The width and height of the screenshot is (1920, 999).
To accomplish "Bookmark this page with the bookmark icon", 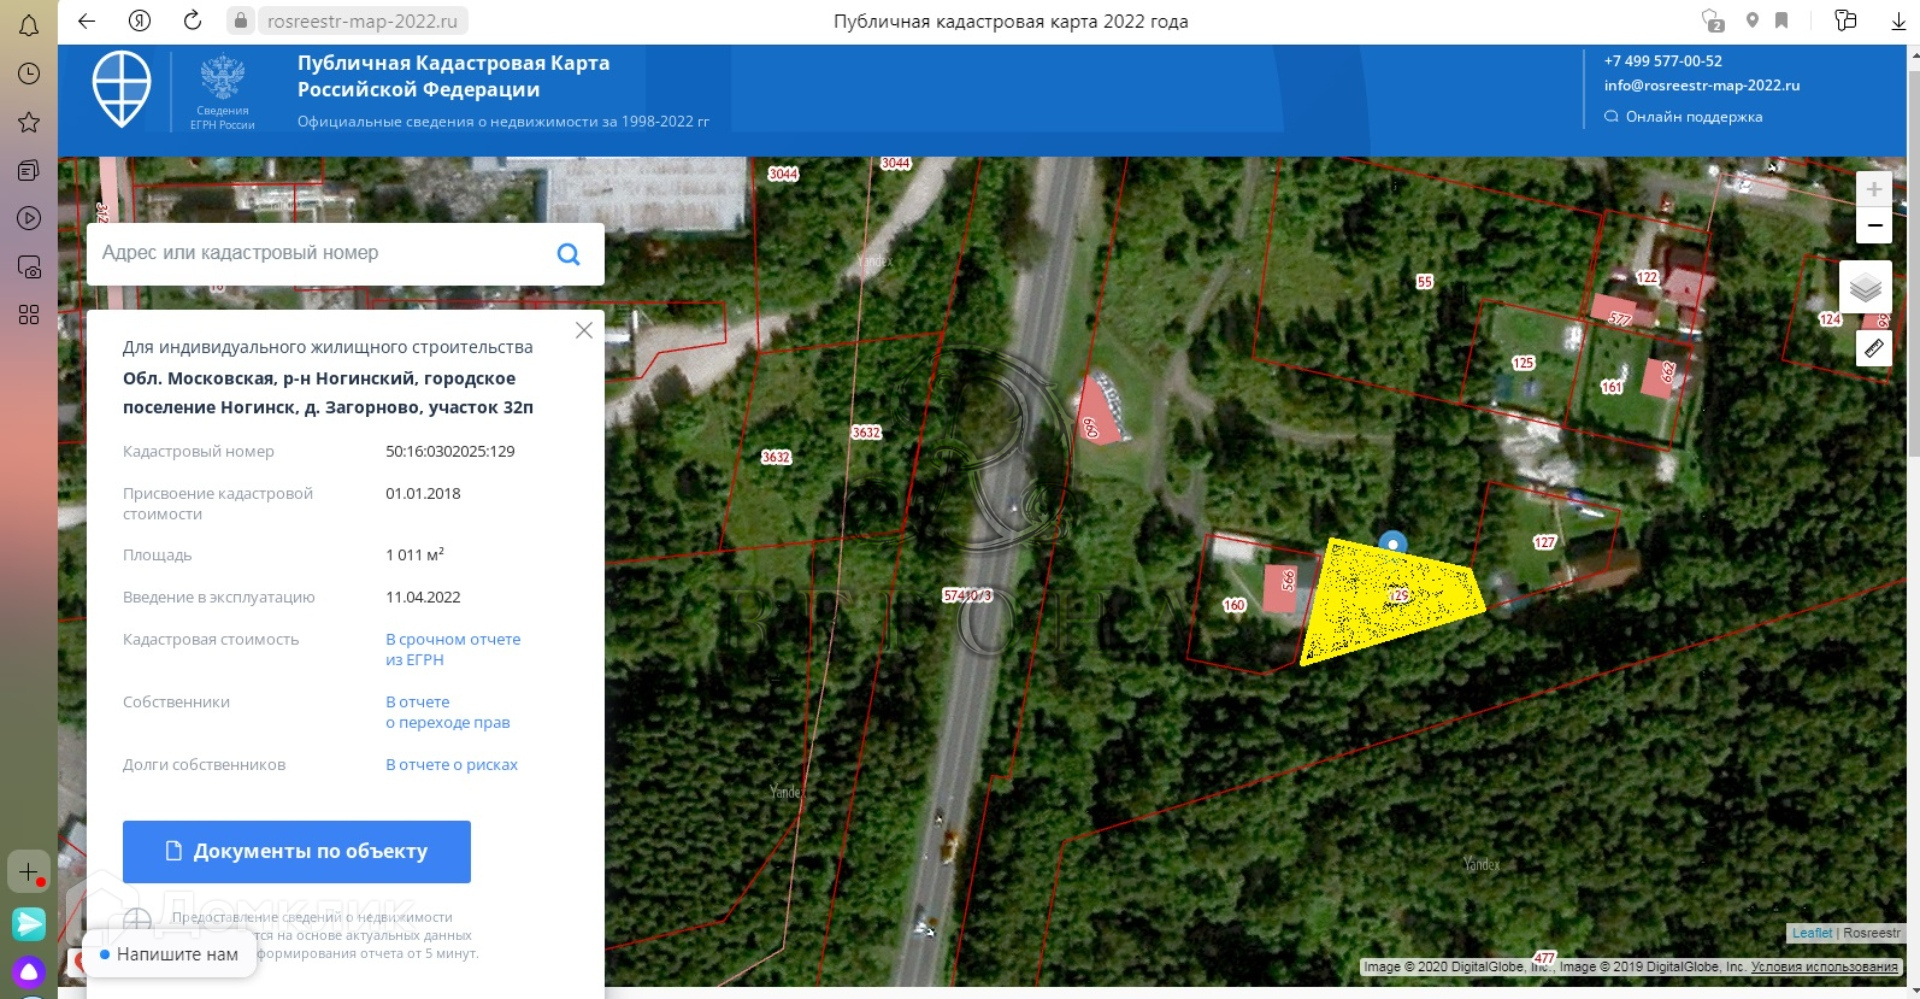I will (x=1782, y=20).
